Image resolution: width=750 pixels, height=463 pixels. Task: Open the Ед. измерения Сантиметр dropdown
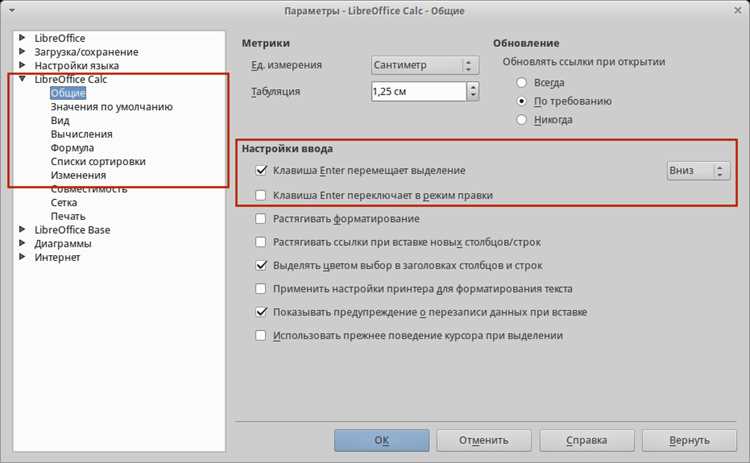point(425,65)
